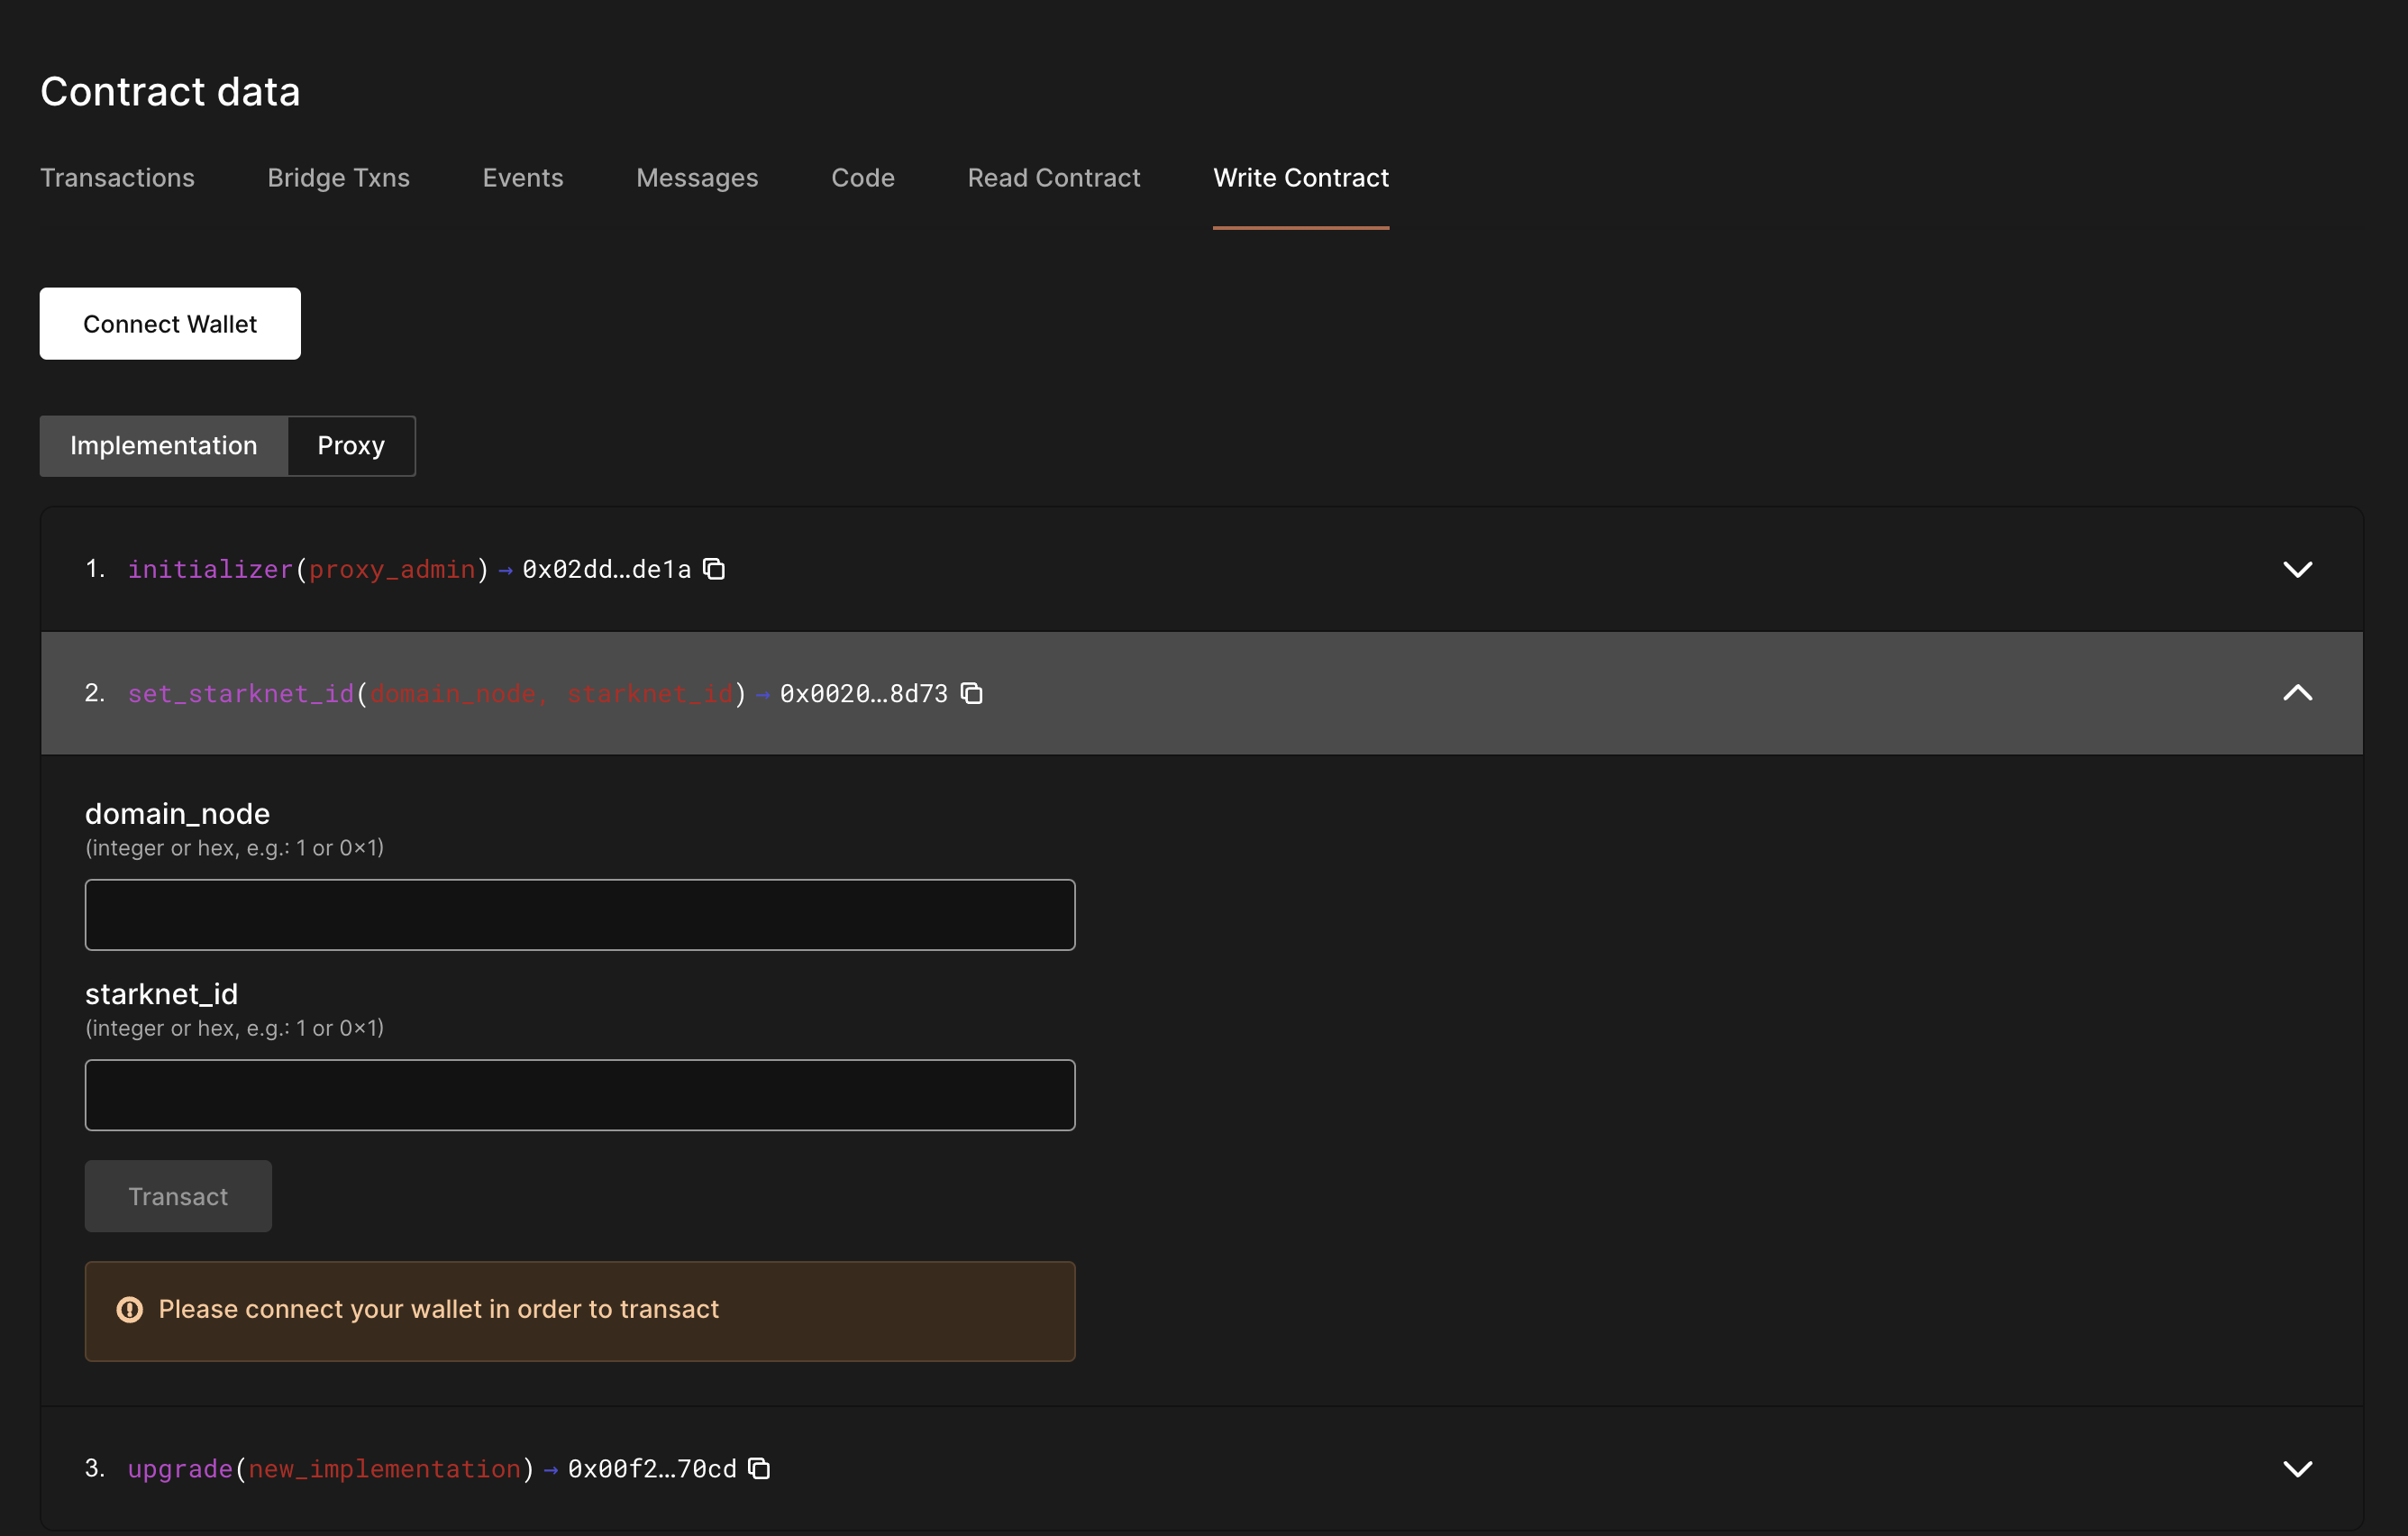Switch to the Read Contract tab

tap(1053, 178)
